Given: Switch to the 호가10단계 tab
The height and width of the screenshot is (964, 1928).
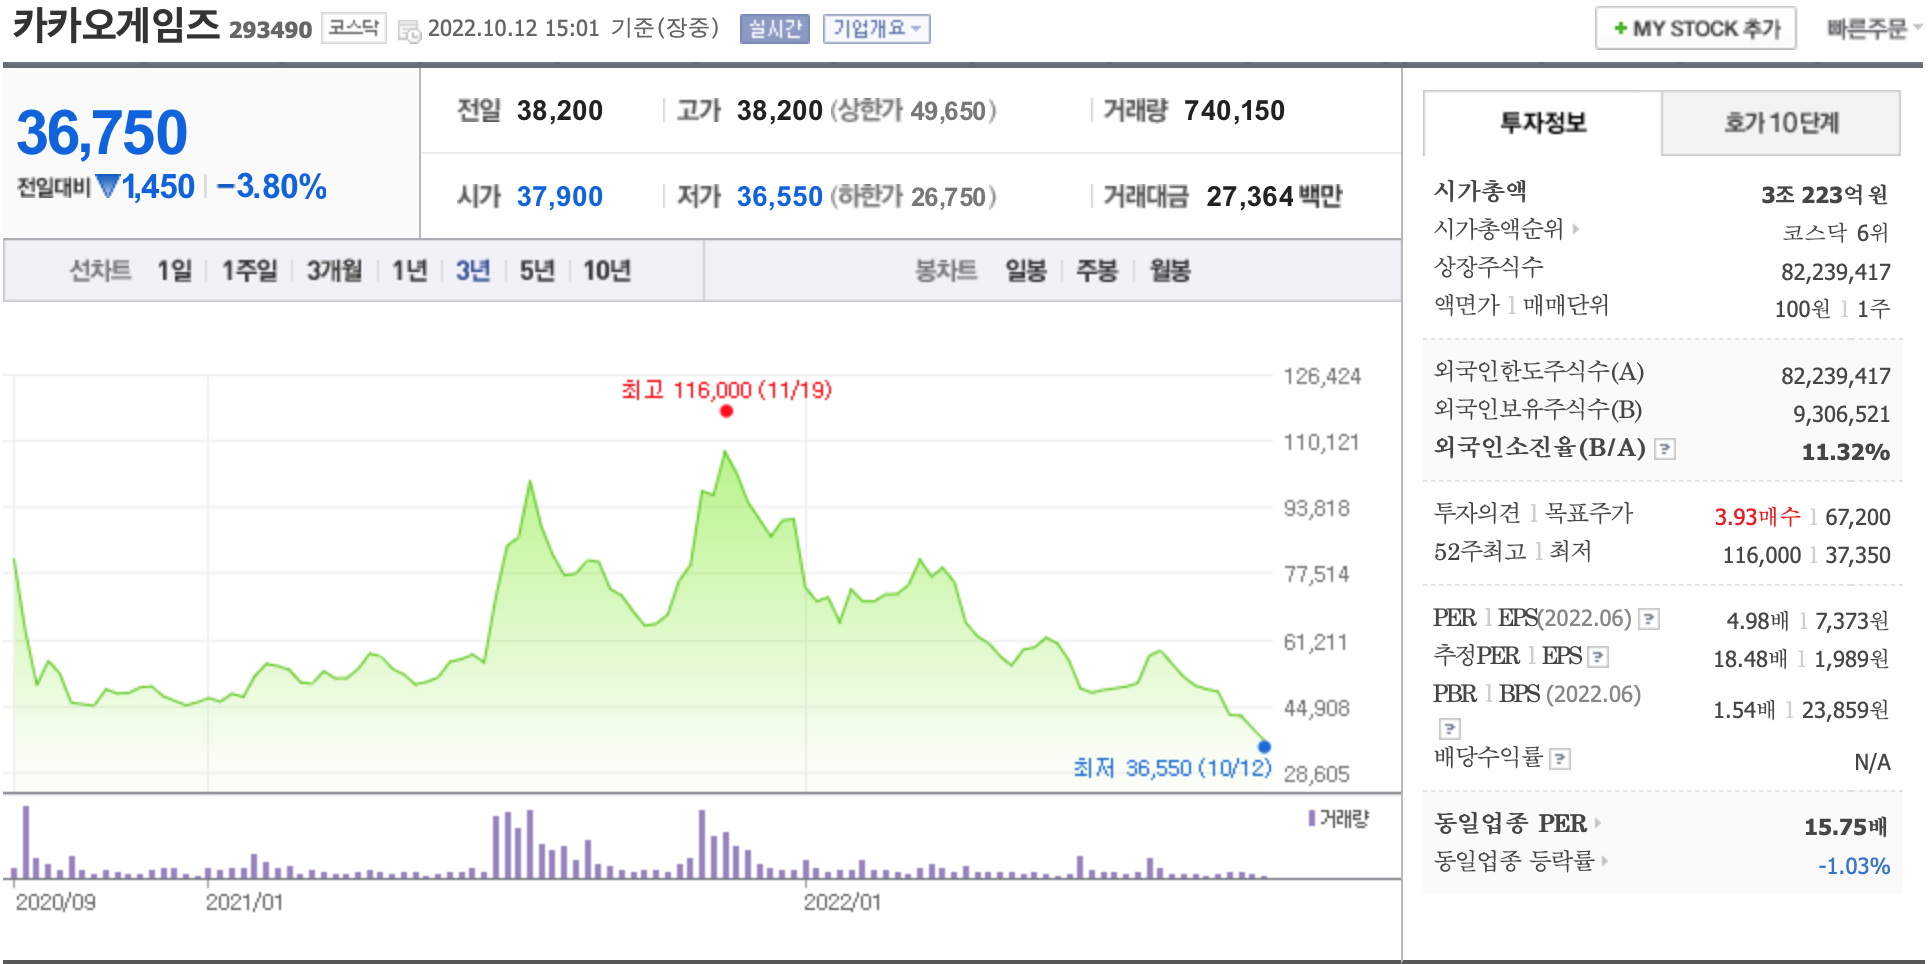Looking at the screenshot, I should pos(1781,123).
